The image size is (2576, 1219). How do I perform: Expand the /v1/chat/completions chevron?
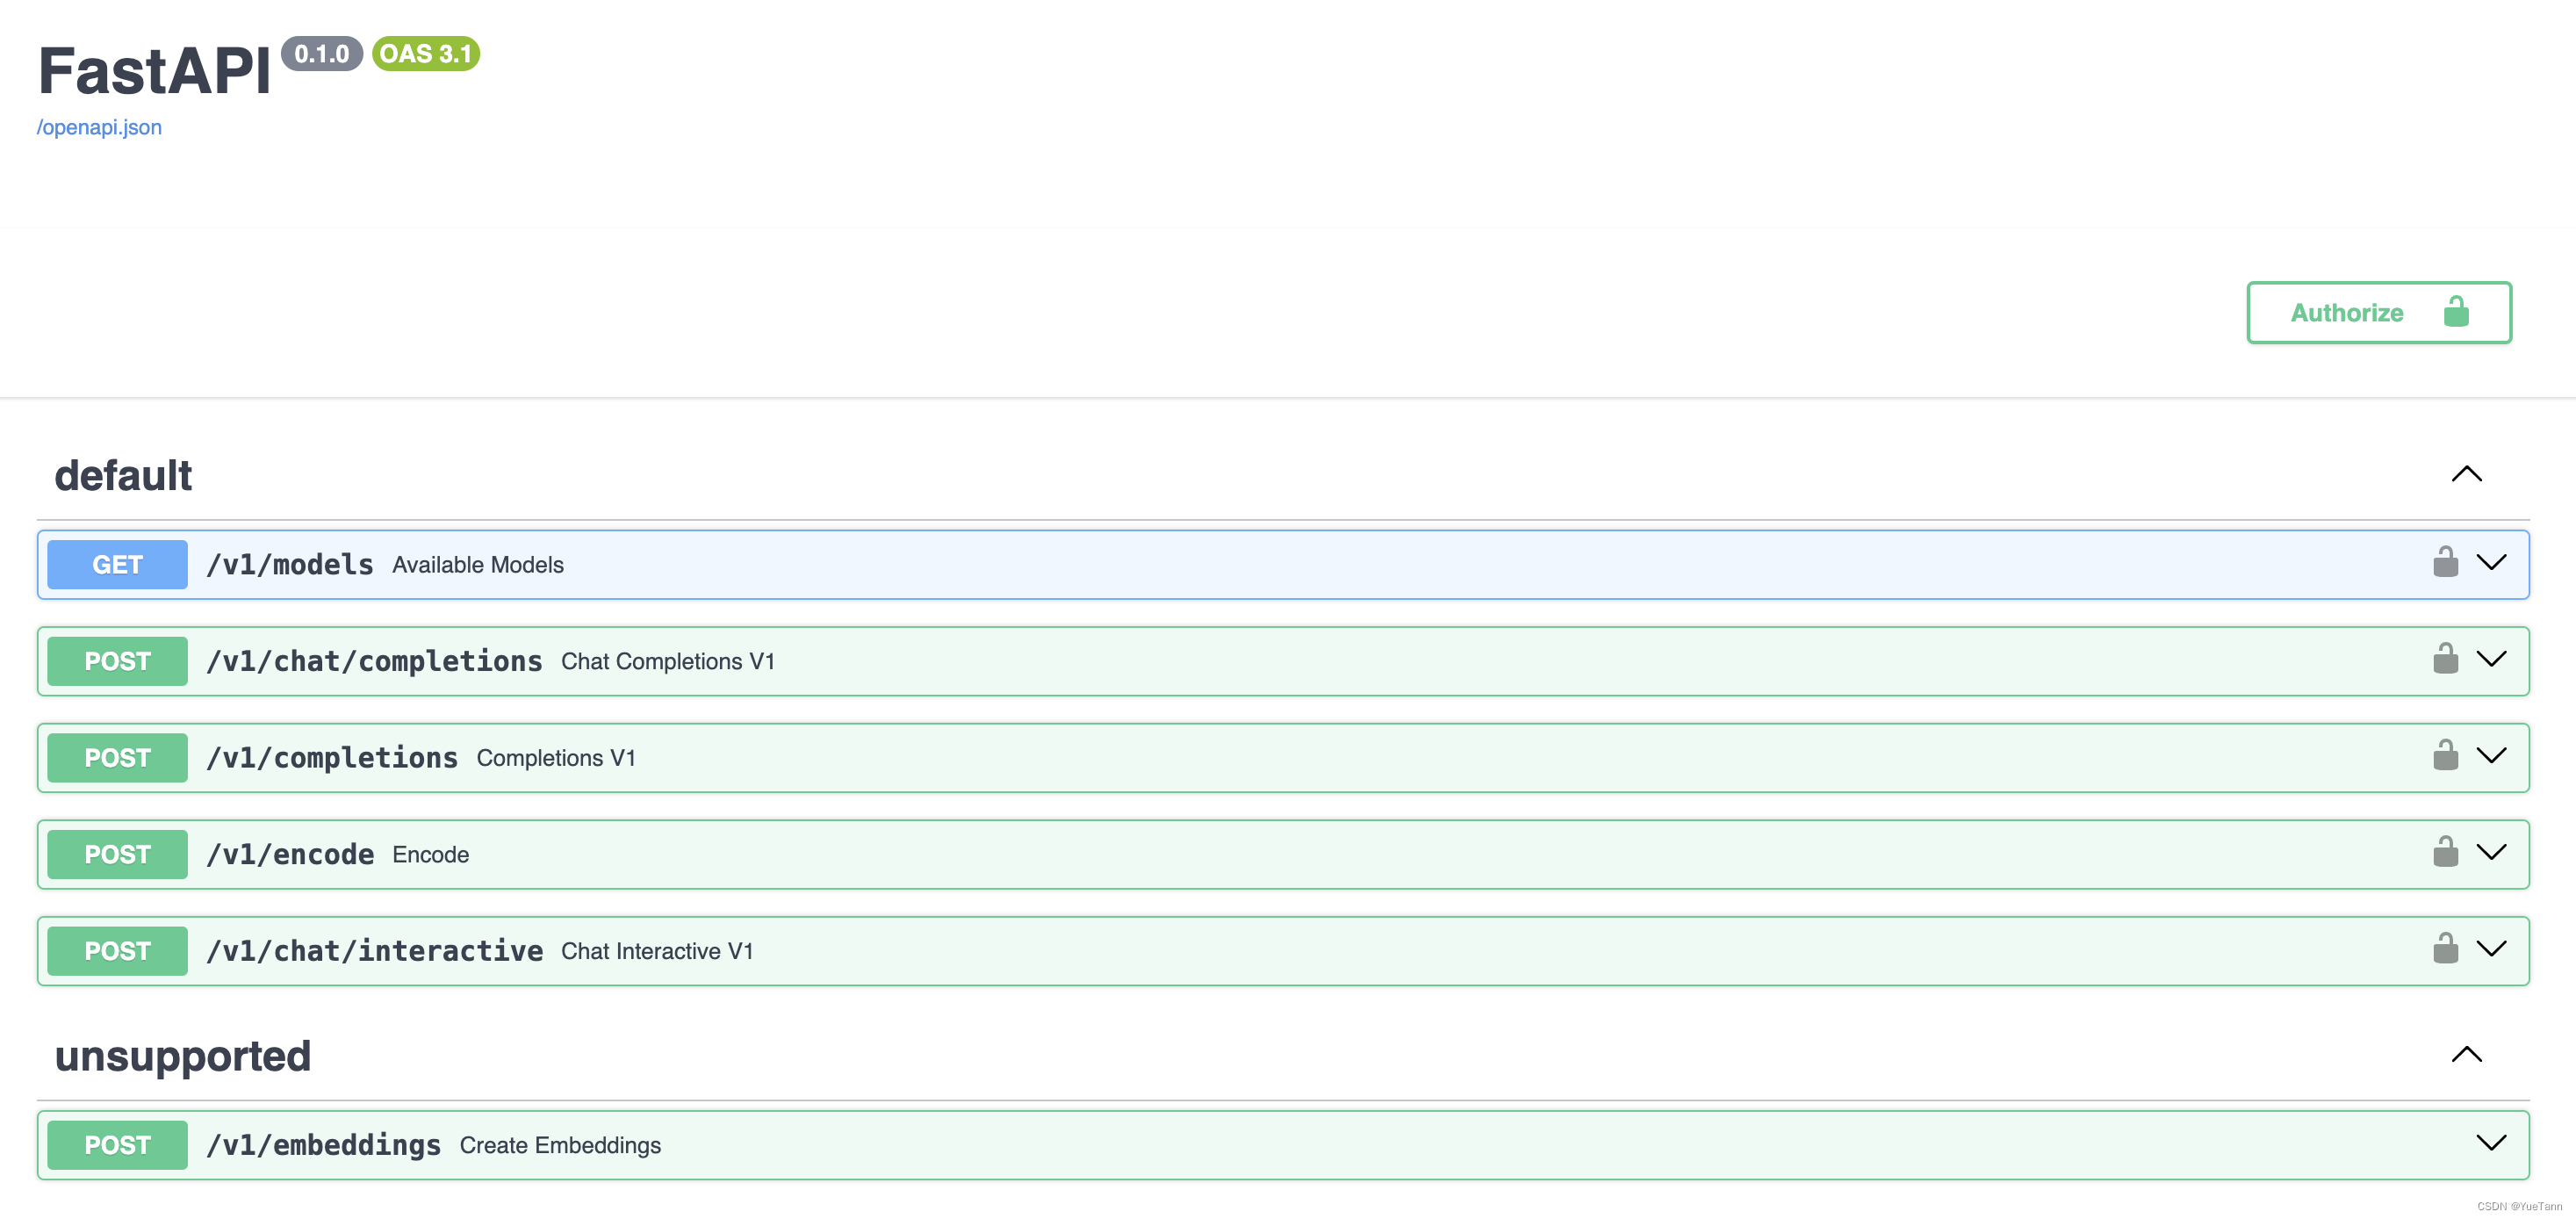(2491, 659)
